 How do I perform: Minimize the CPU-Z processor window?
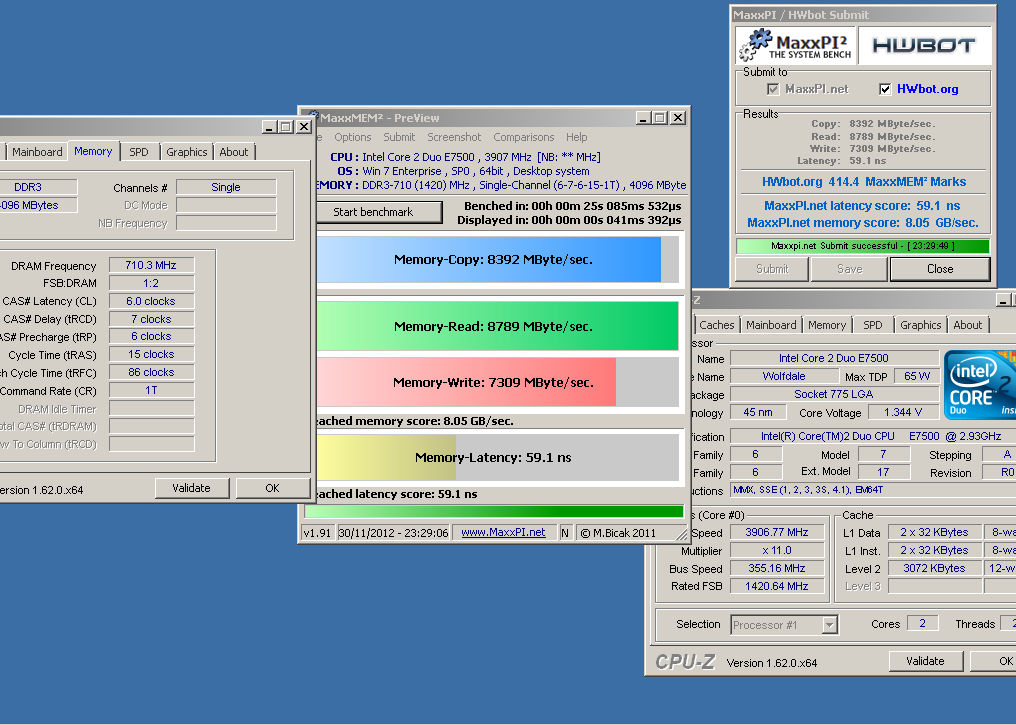(1003, 299)
